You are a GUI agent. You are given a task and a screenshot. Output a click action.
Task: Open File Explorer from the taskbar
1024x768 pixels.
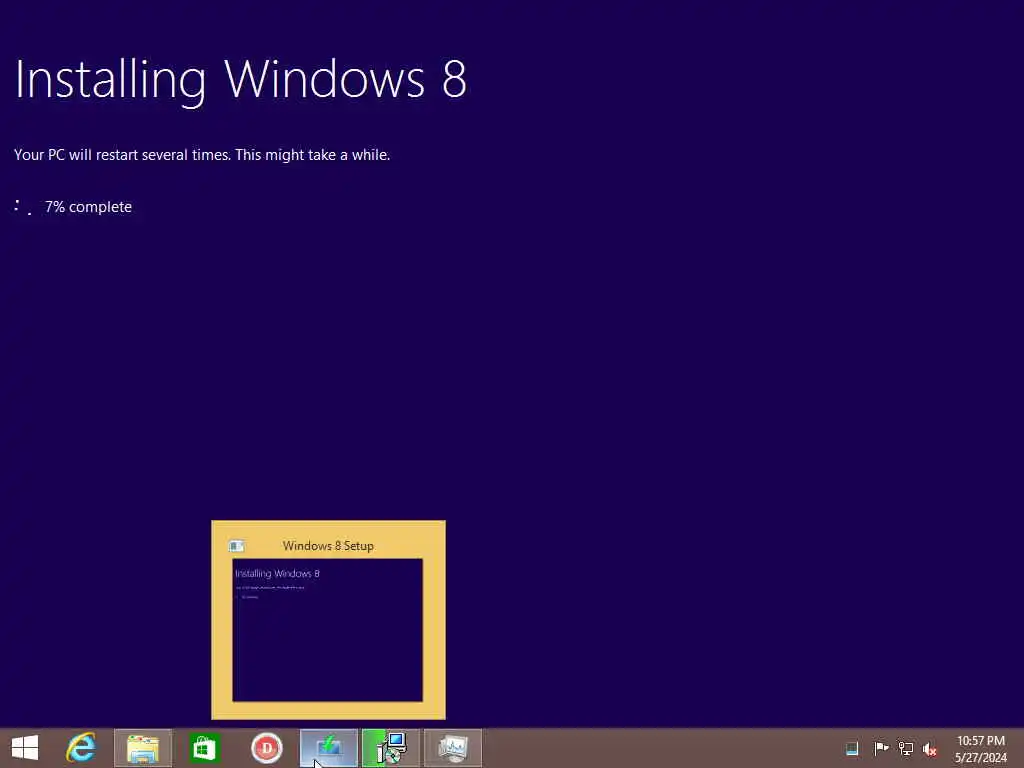tap(143, 748)
